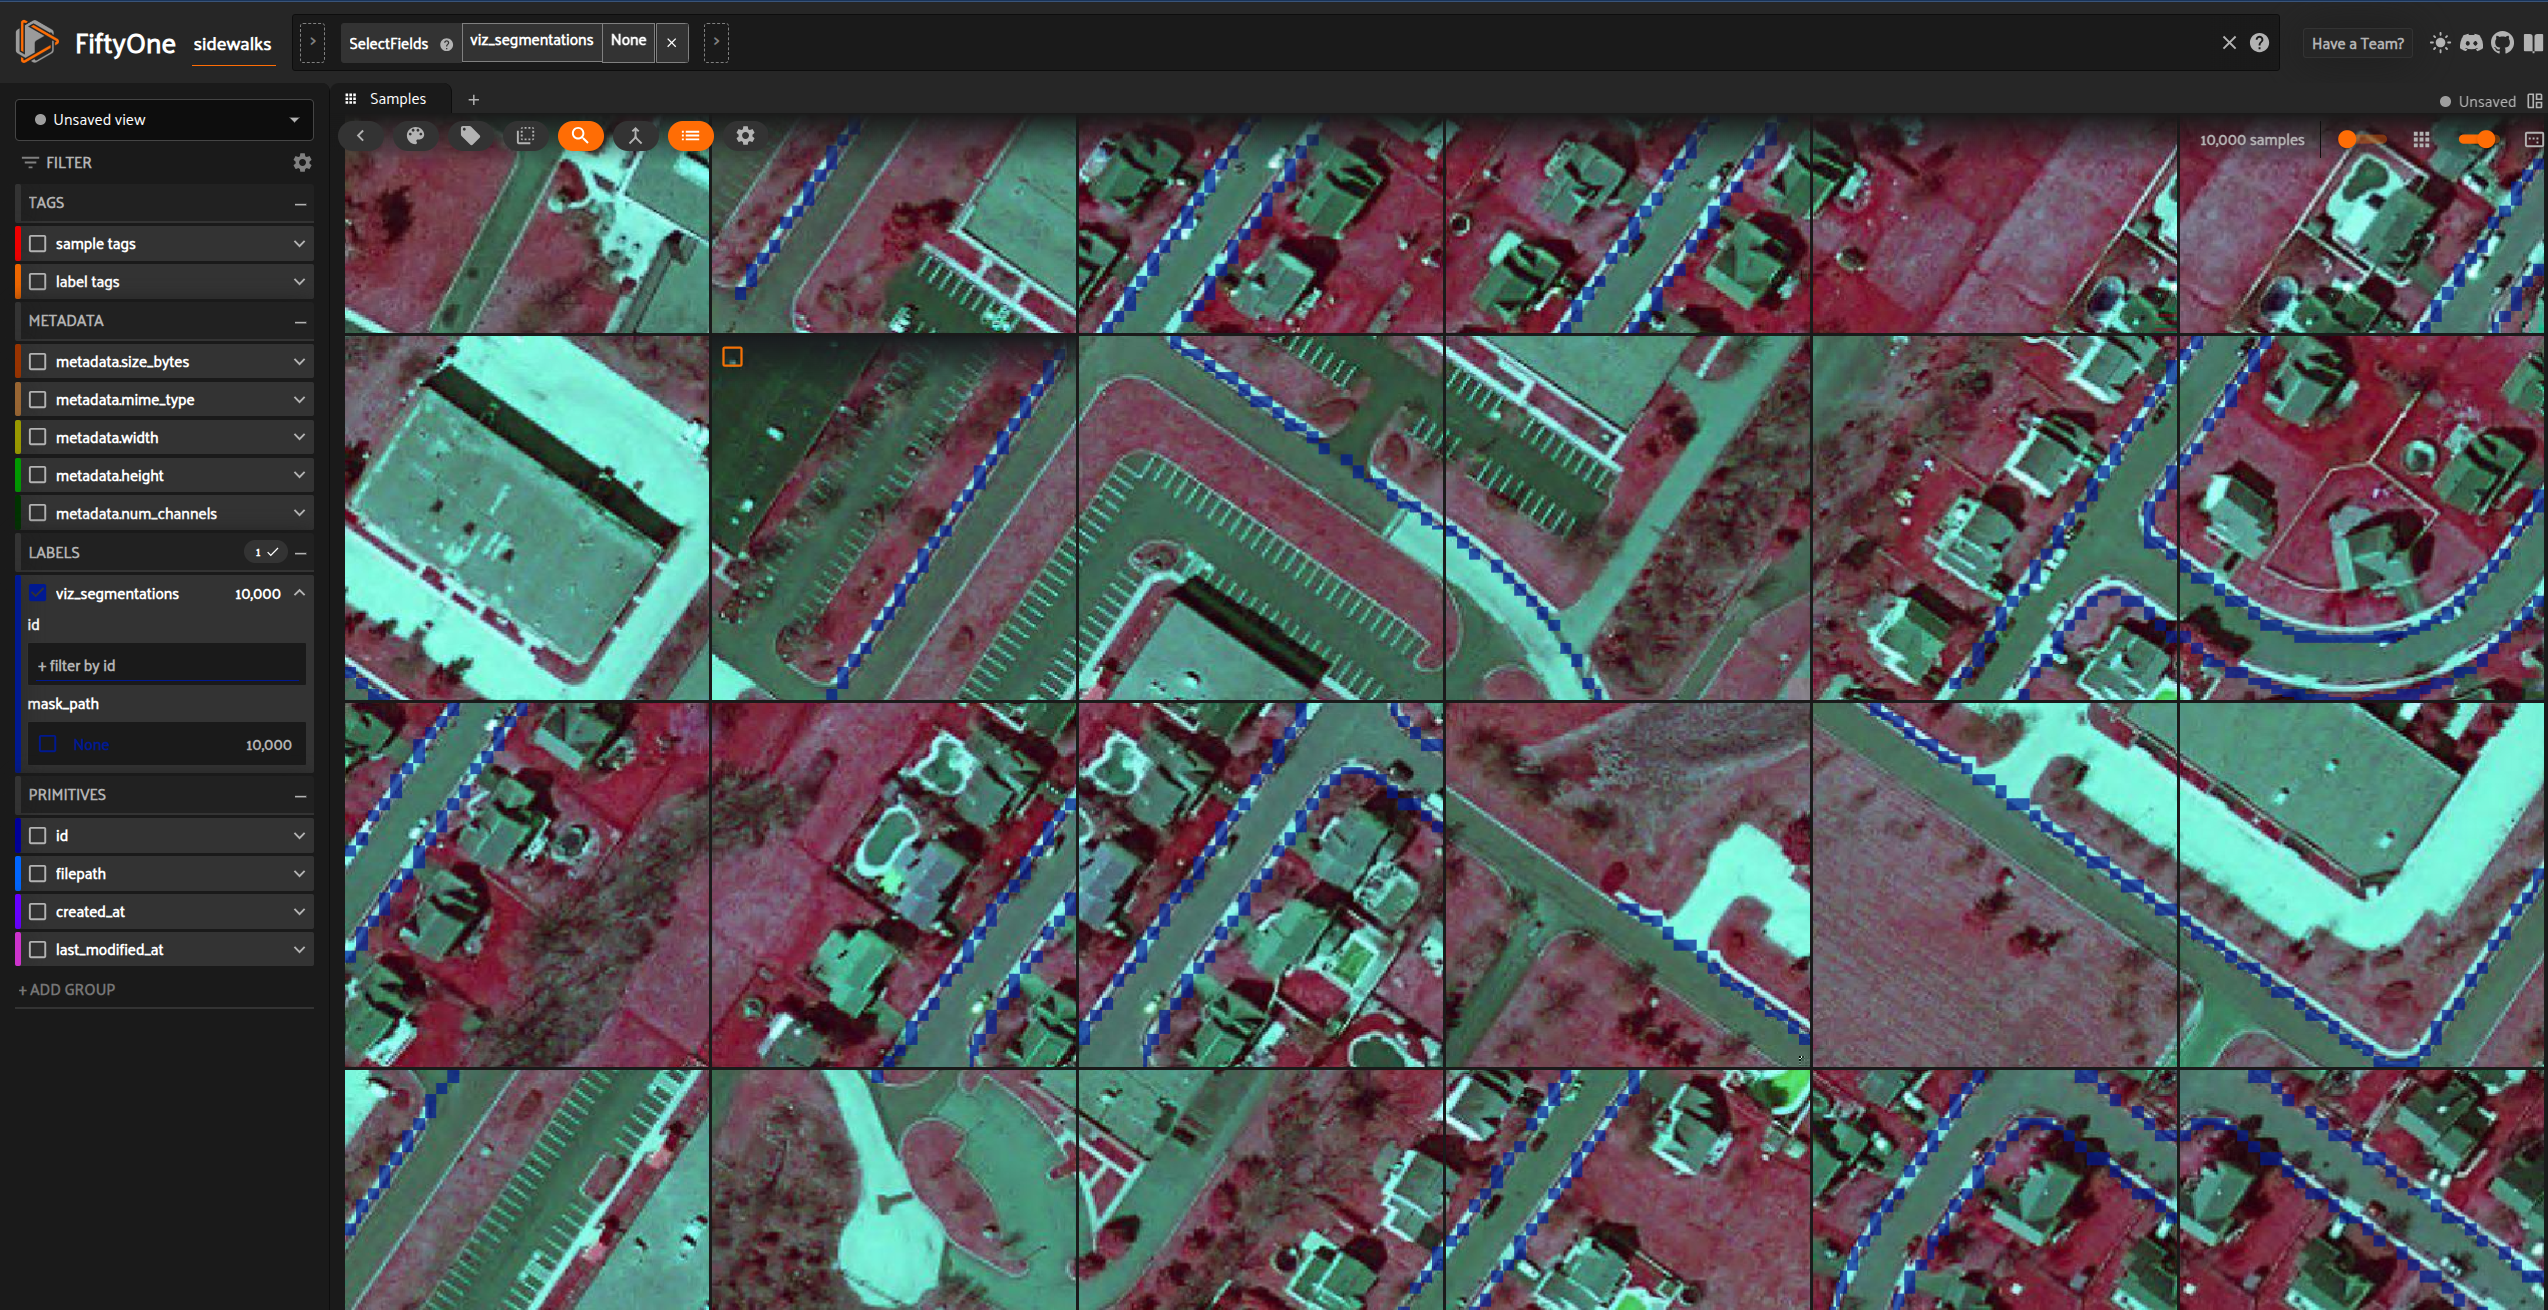Click the filter by id input field
This screenshot has width=2548, height=1310.
pyautogui.click(x=167, y=664)
